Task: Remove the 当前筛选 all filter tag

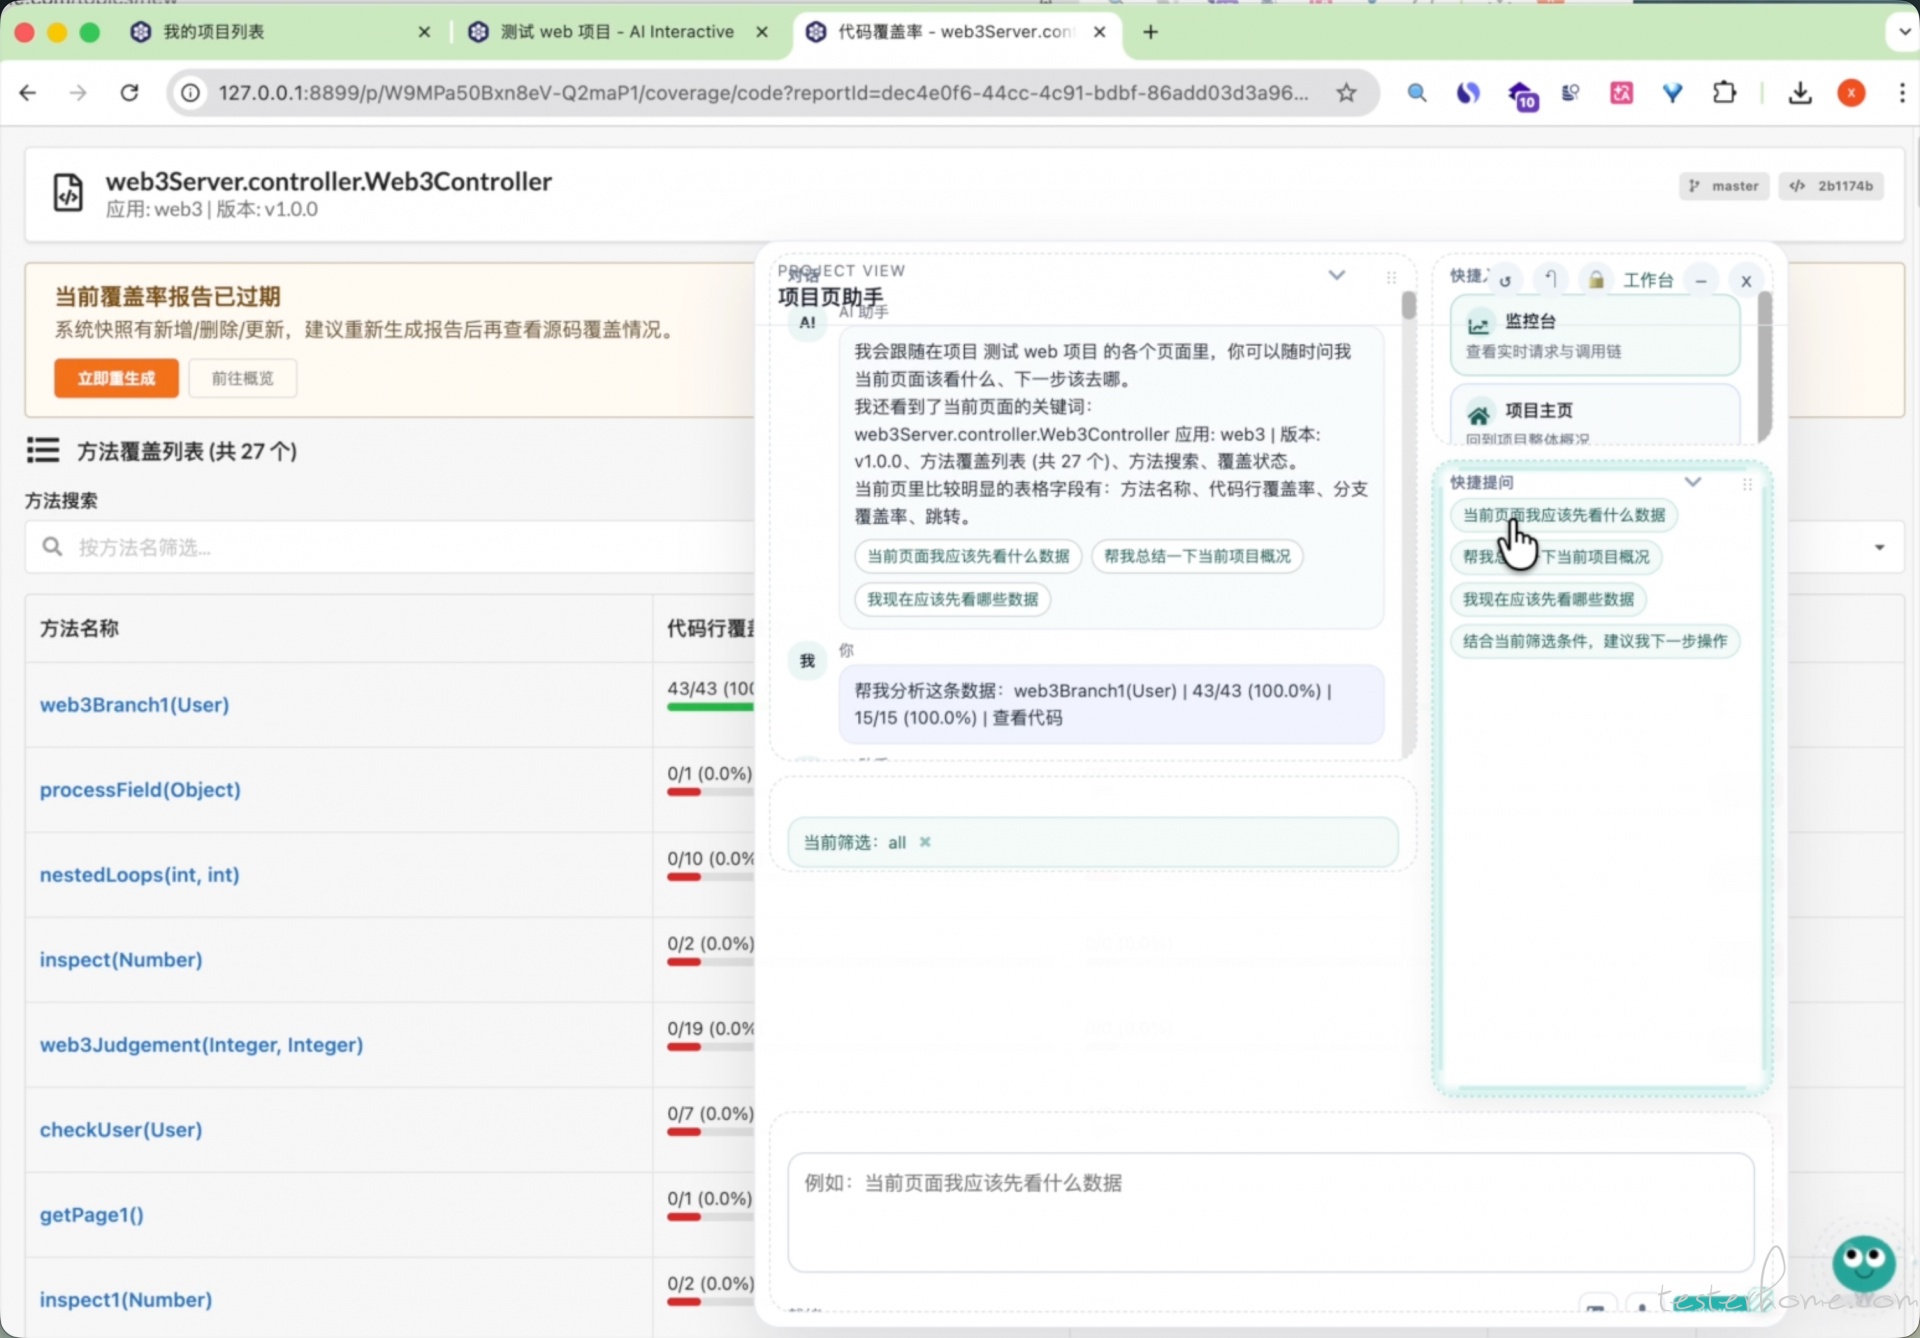Action: 925,842
